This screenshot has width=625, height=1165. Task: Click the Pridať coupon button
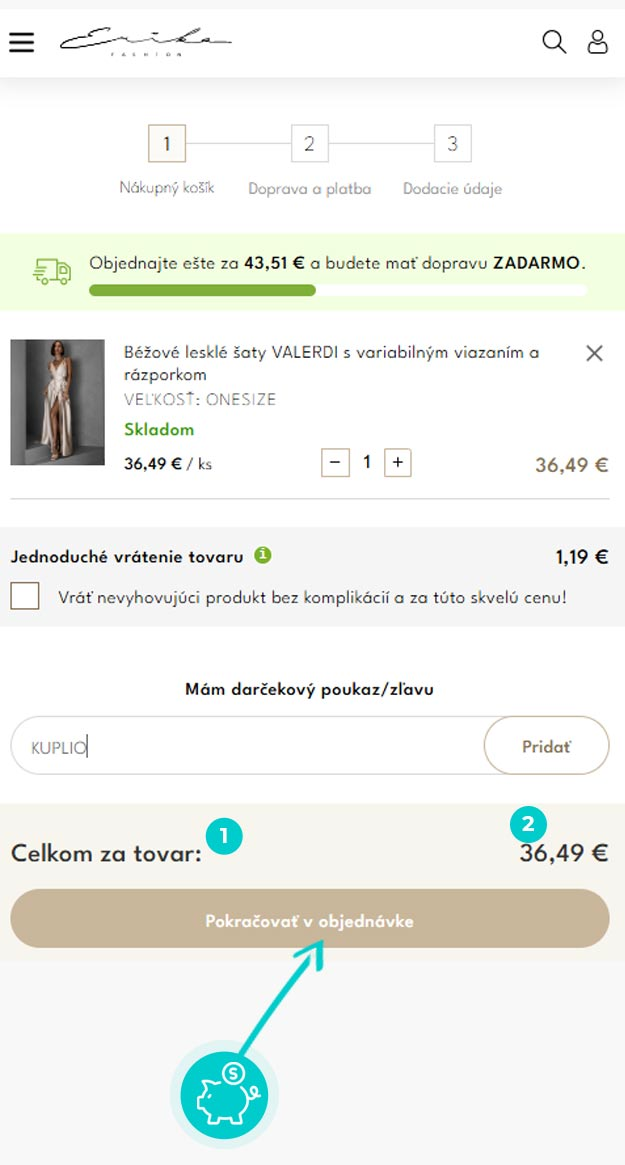click(546, 746)
